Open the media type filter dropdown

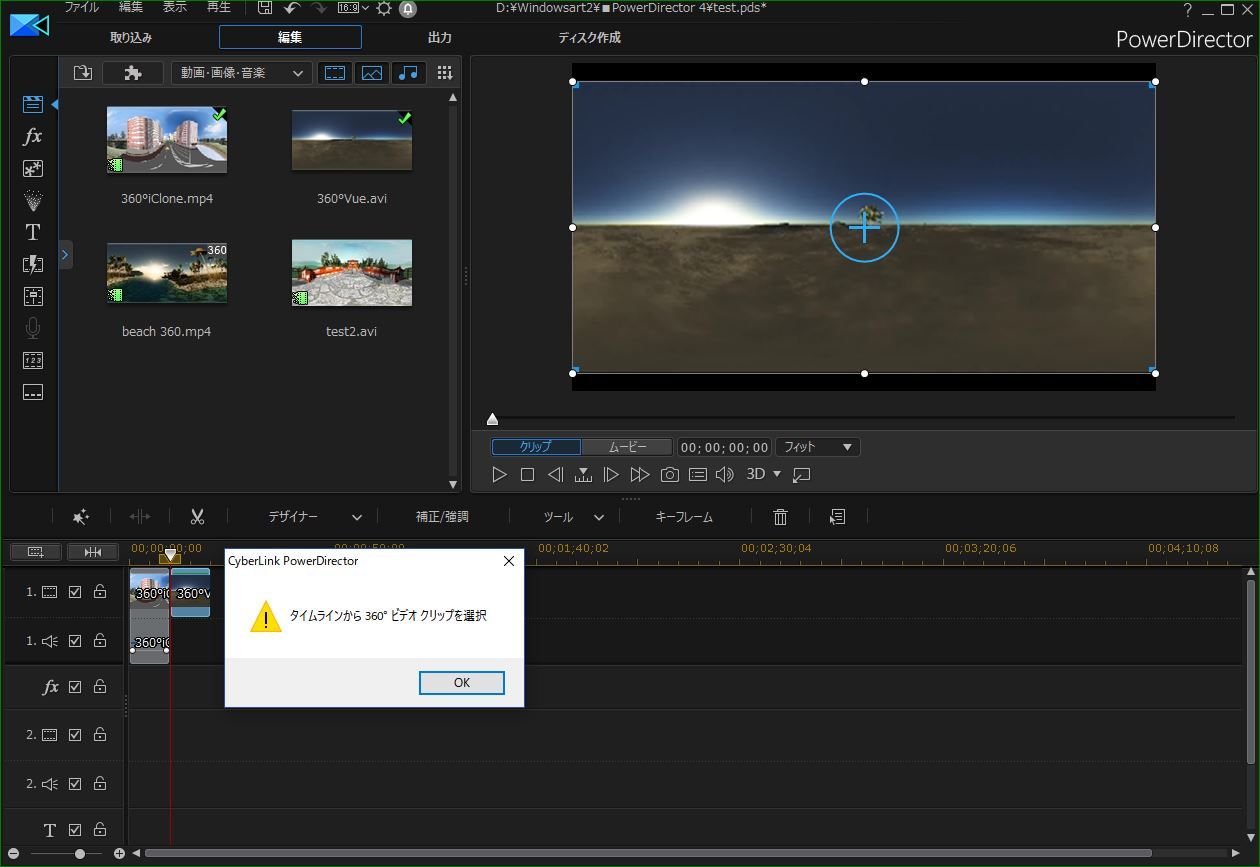pos(241,73)
